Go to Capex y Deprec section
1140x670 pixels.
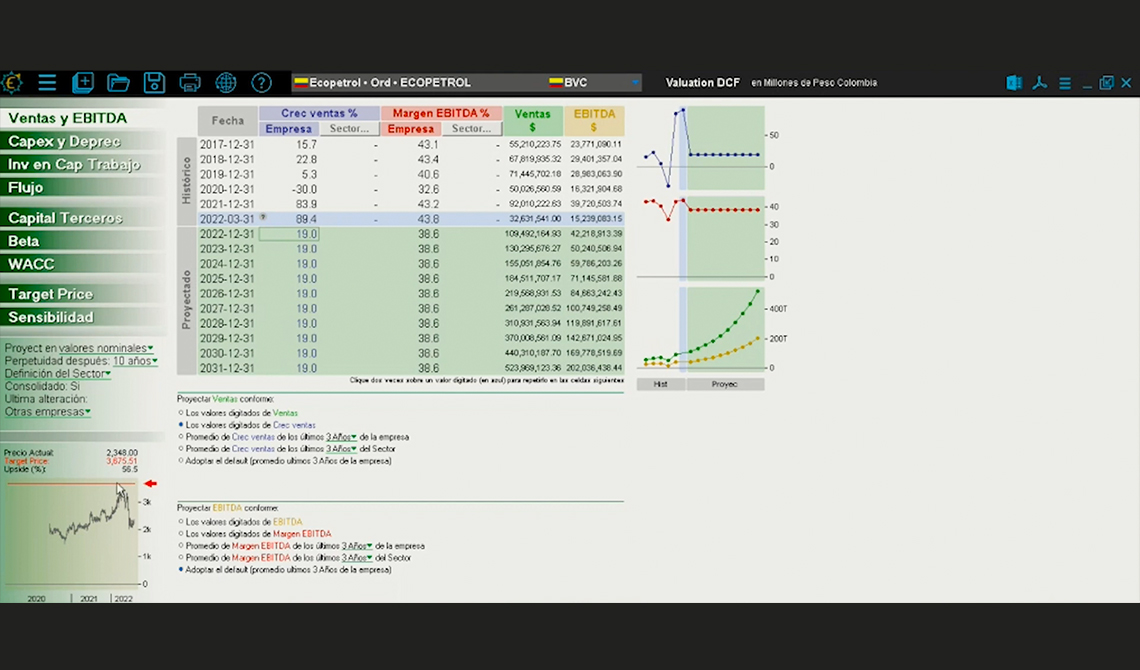click(82, 141)
